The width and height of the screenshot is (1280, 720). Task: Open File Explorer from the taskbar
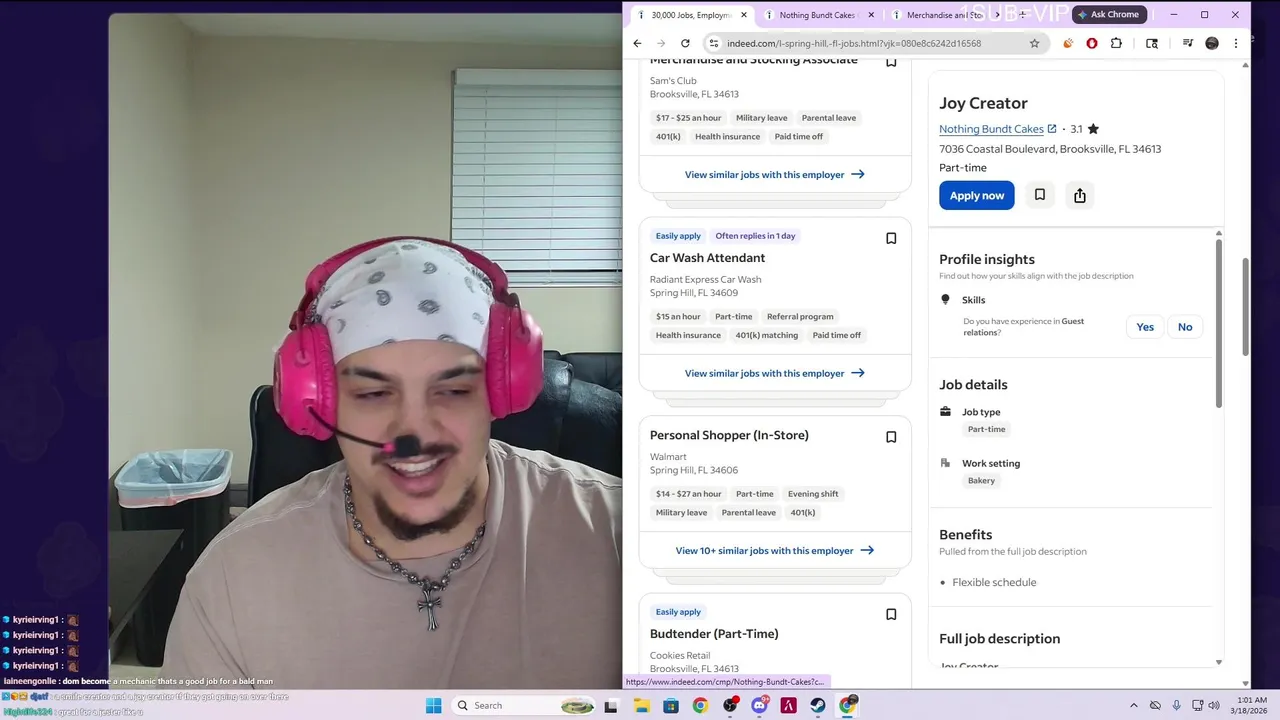[x=641, y=705]
